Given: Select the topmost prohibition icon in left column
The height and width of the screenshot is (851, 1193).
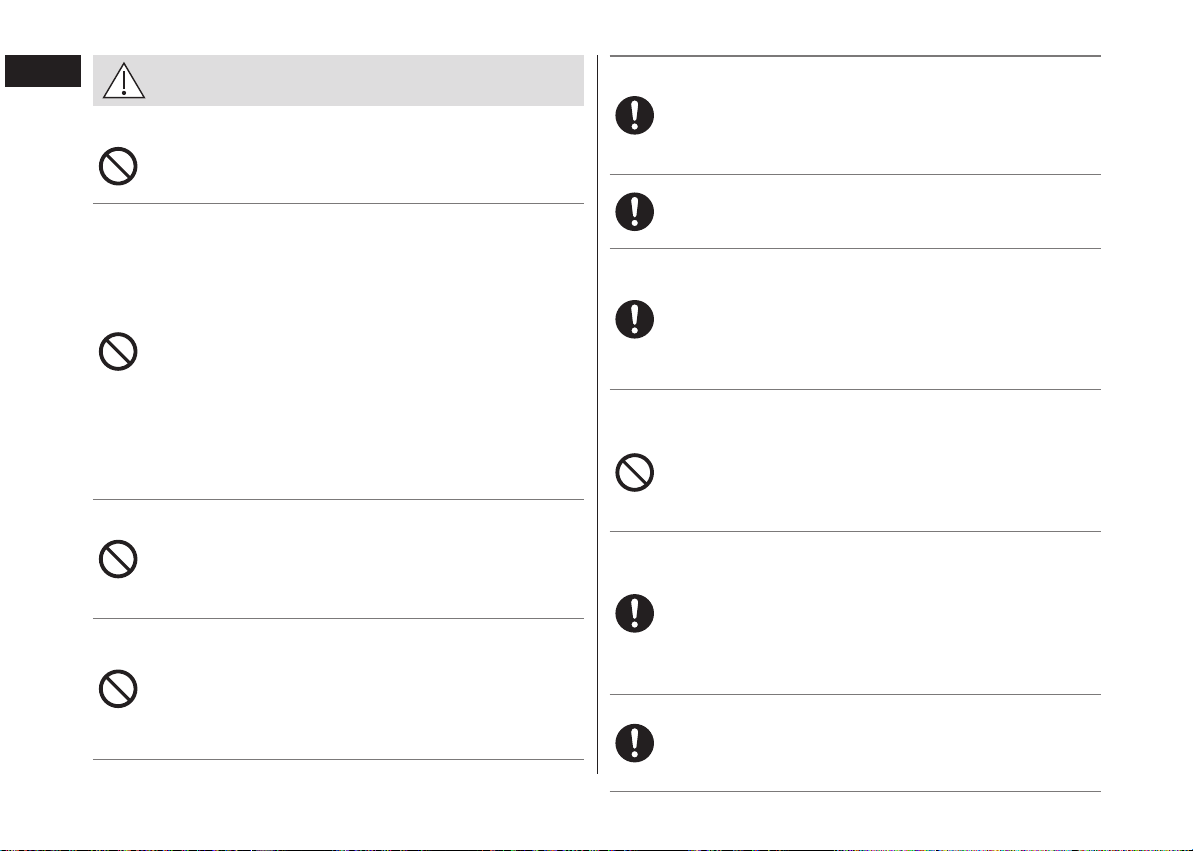Looking at the screenshot, I should point(118,166).
